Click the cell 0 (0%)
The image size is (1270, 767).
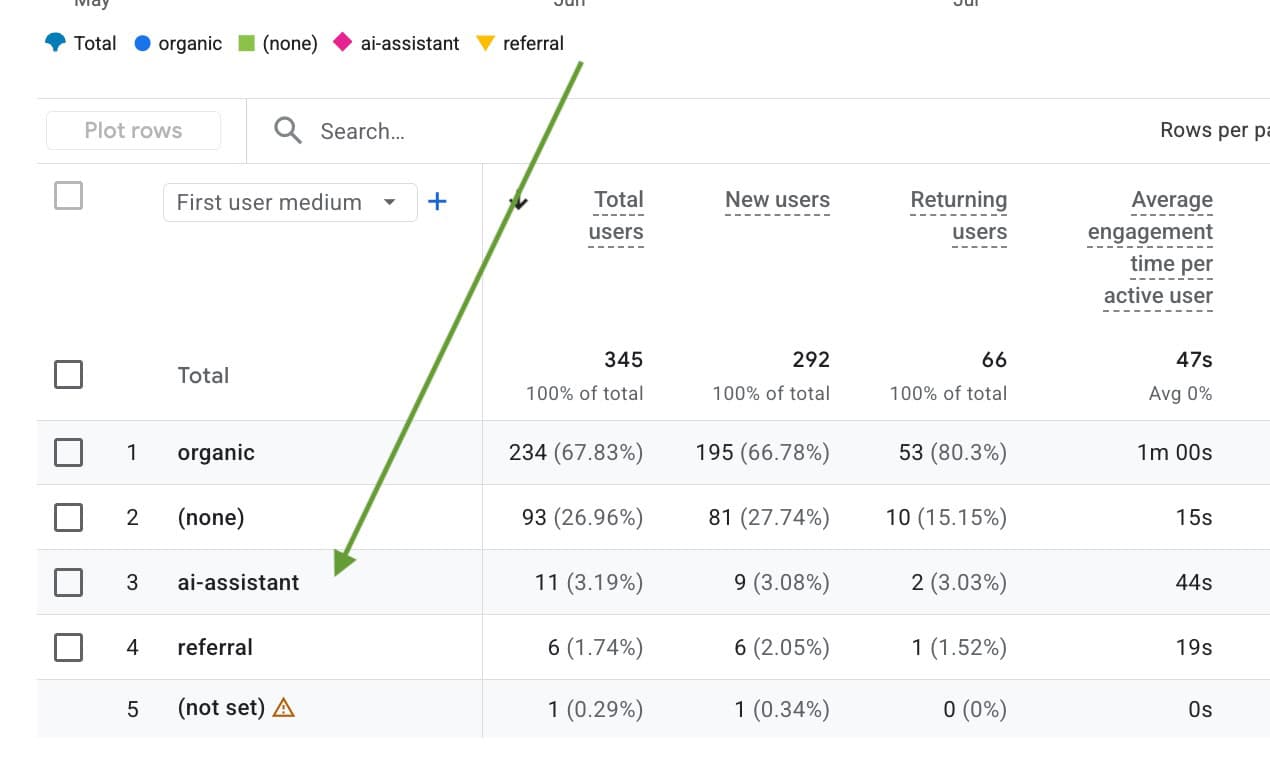tap(975, 709)
